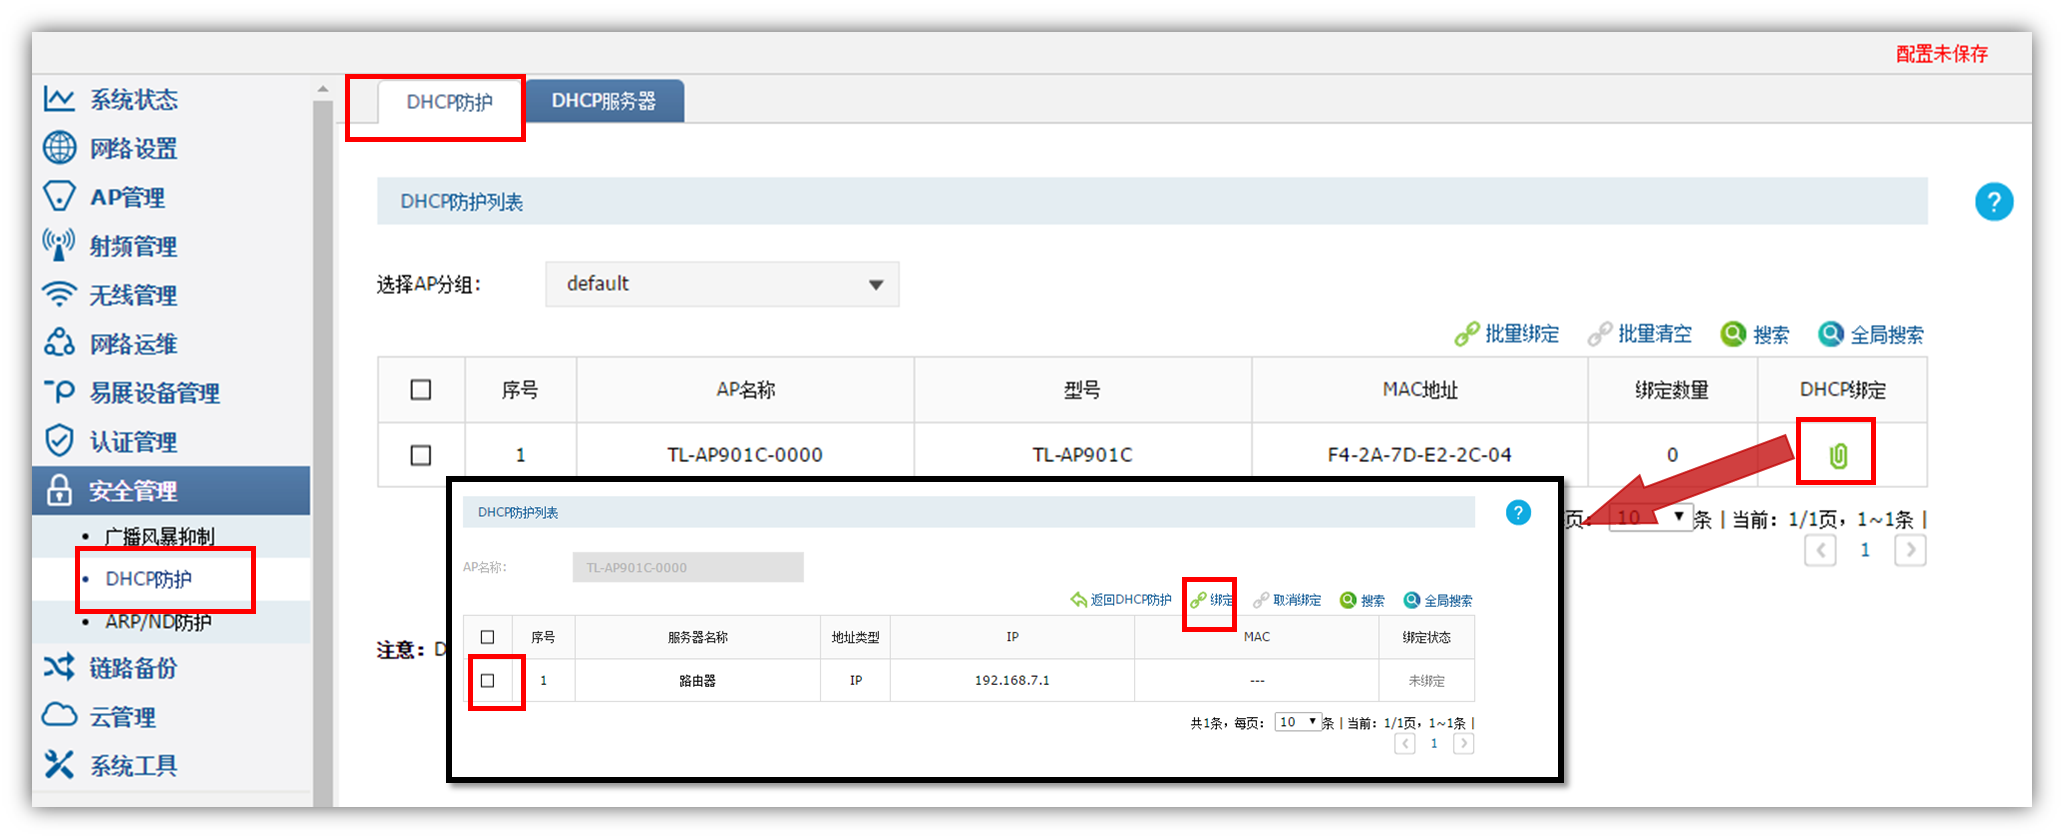Click 全局搜索 above the main AP table
The image size is (2064, 839).
click(x=1870, y=334)
